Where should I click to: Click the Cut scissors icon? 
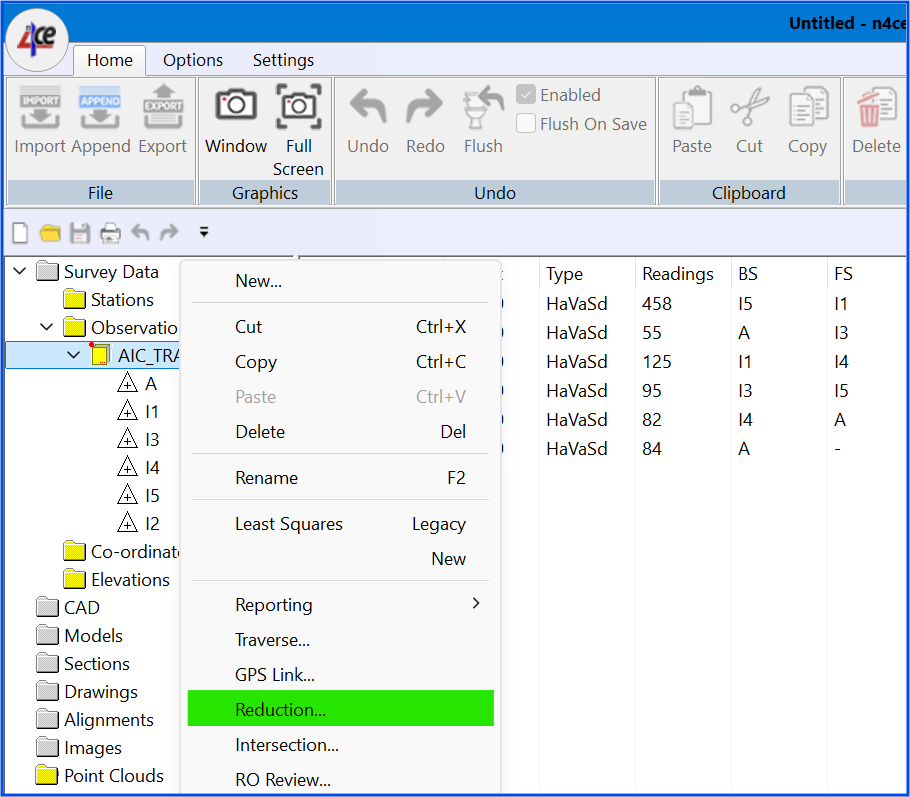(749, 107)
